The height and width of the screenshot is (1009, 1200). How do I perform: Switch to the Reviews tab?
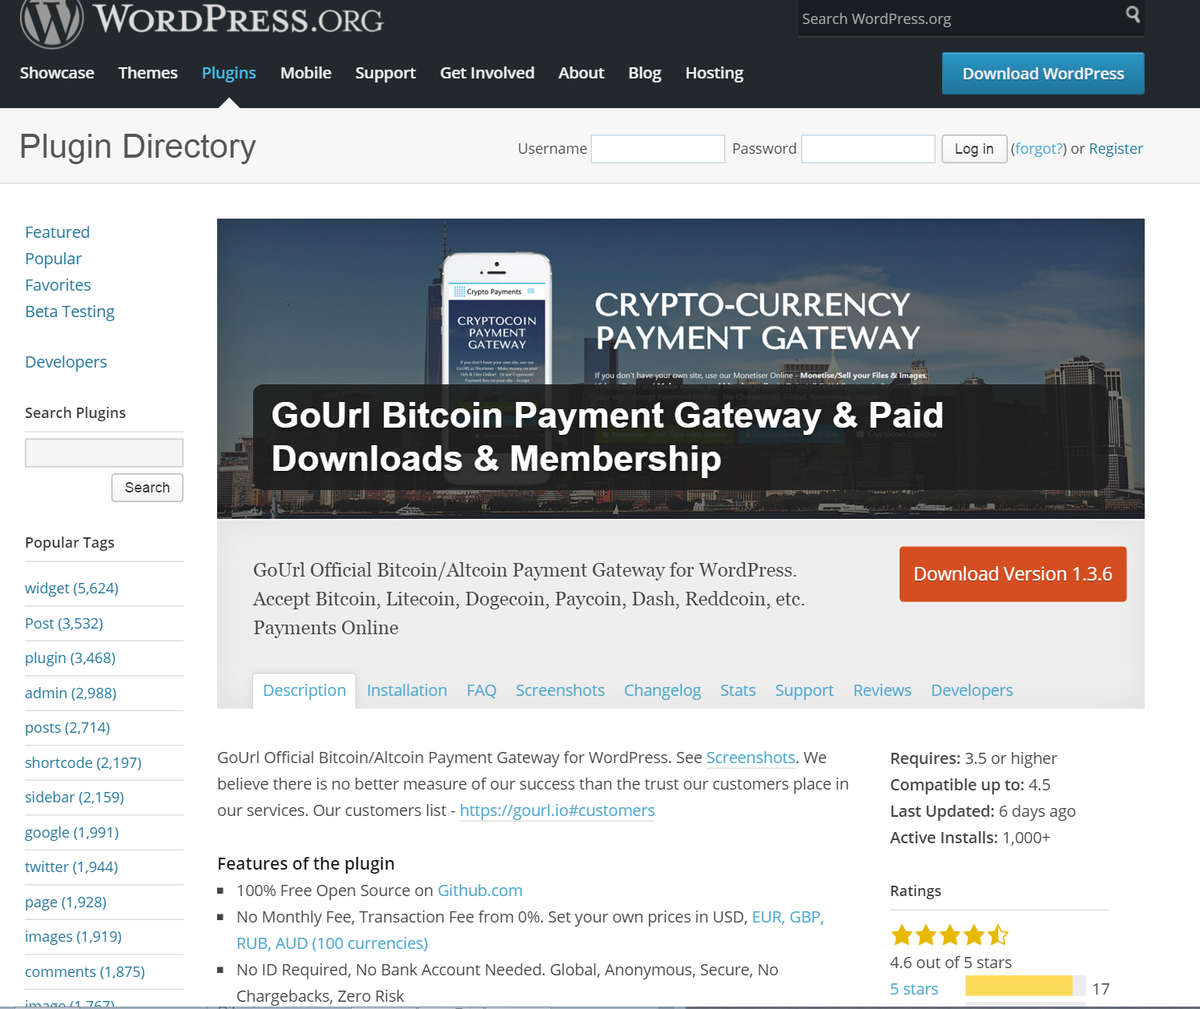(x=882, y=690)
